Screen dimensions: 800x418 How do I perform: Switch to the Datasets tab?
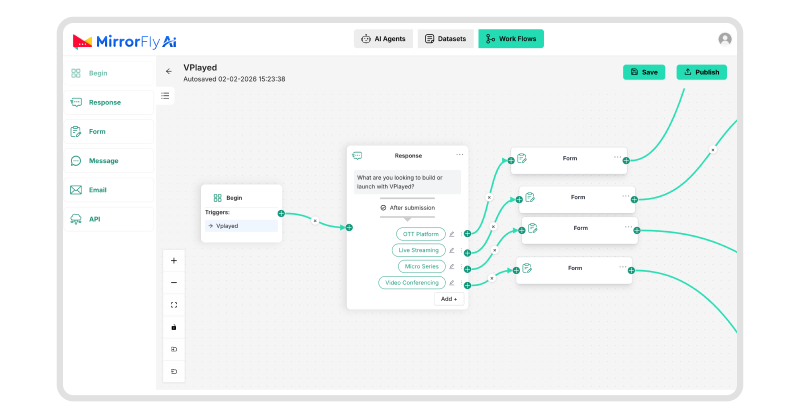(x=445, y=39)
